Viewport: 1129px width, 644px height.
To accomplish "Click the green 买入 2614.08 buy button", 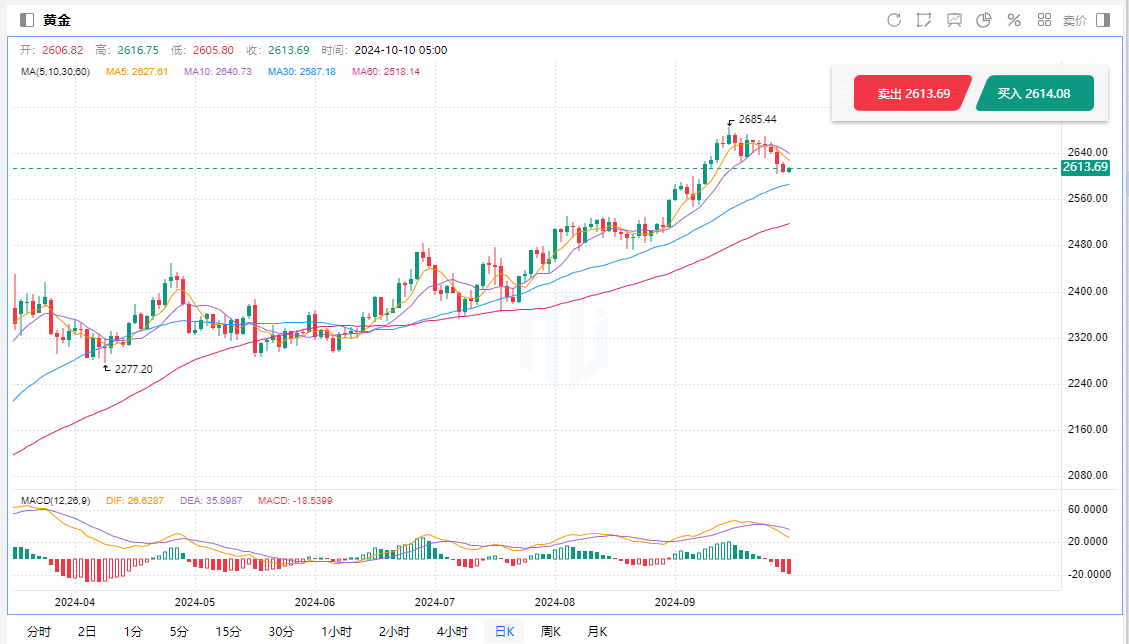I will point(1034,93).
